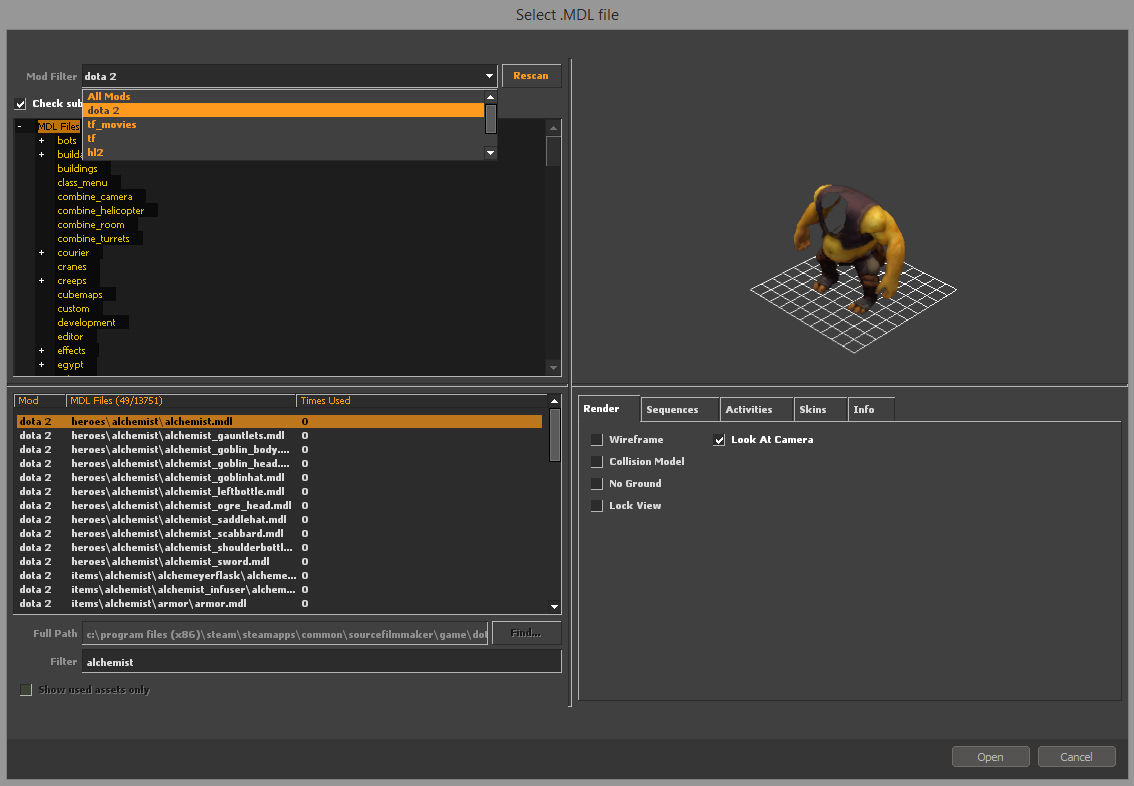Select the buildings folder
Image resolution: width=1134 pixels, height=786 pixels.
tap(77, 168)
